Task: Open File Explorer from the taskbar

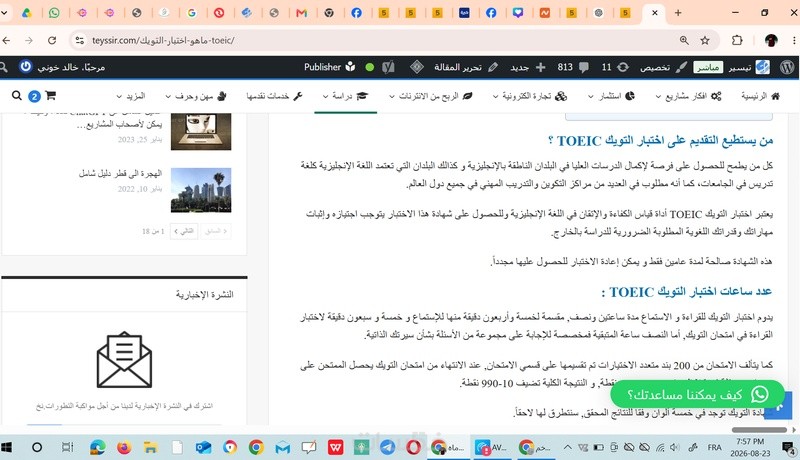Action: [x=150, y=447]
